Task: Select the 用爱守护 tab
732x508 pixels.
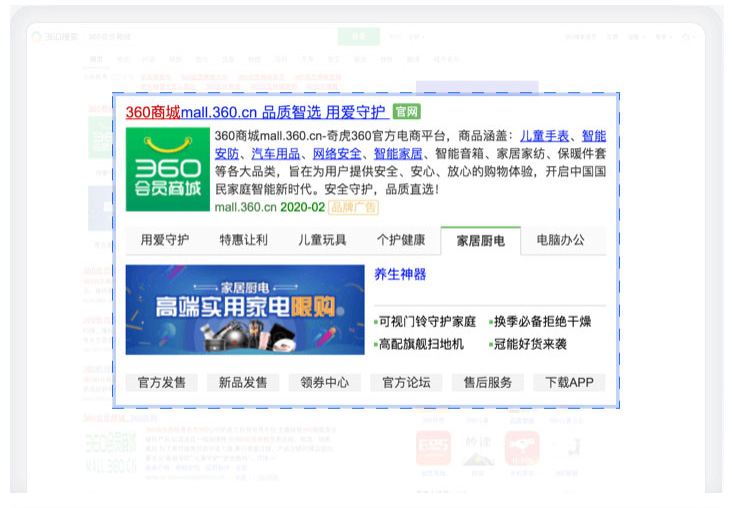Action: pos(165,241)
